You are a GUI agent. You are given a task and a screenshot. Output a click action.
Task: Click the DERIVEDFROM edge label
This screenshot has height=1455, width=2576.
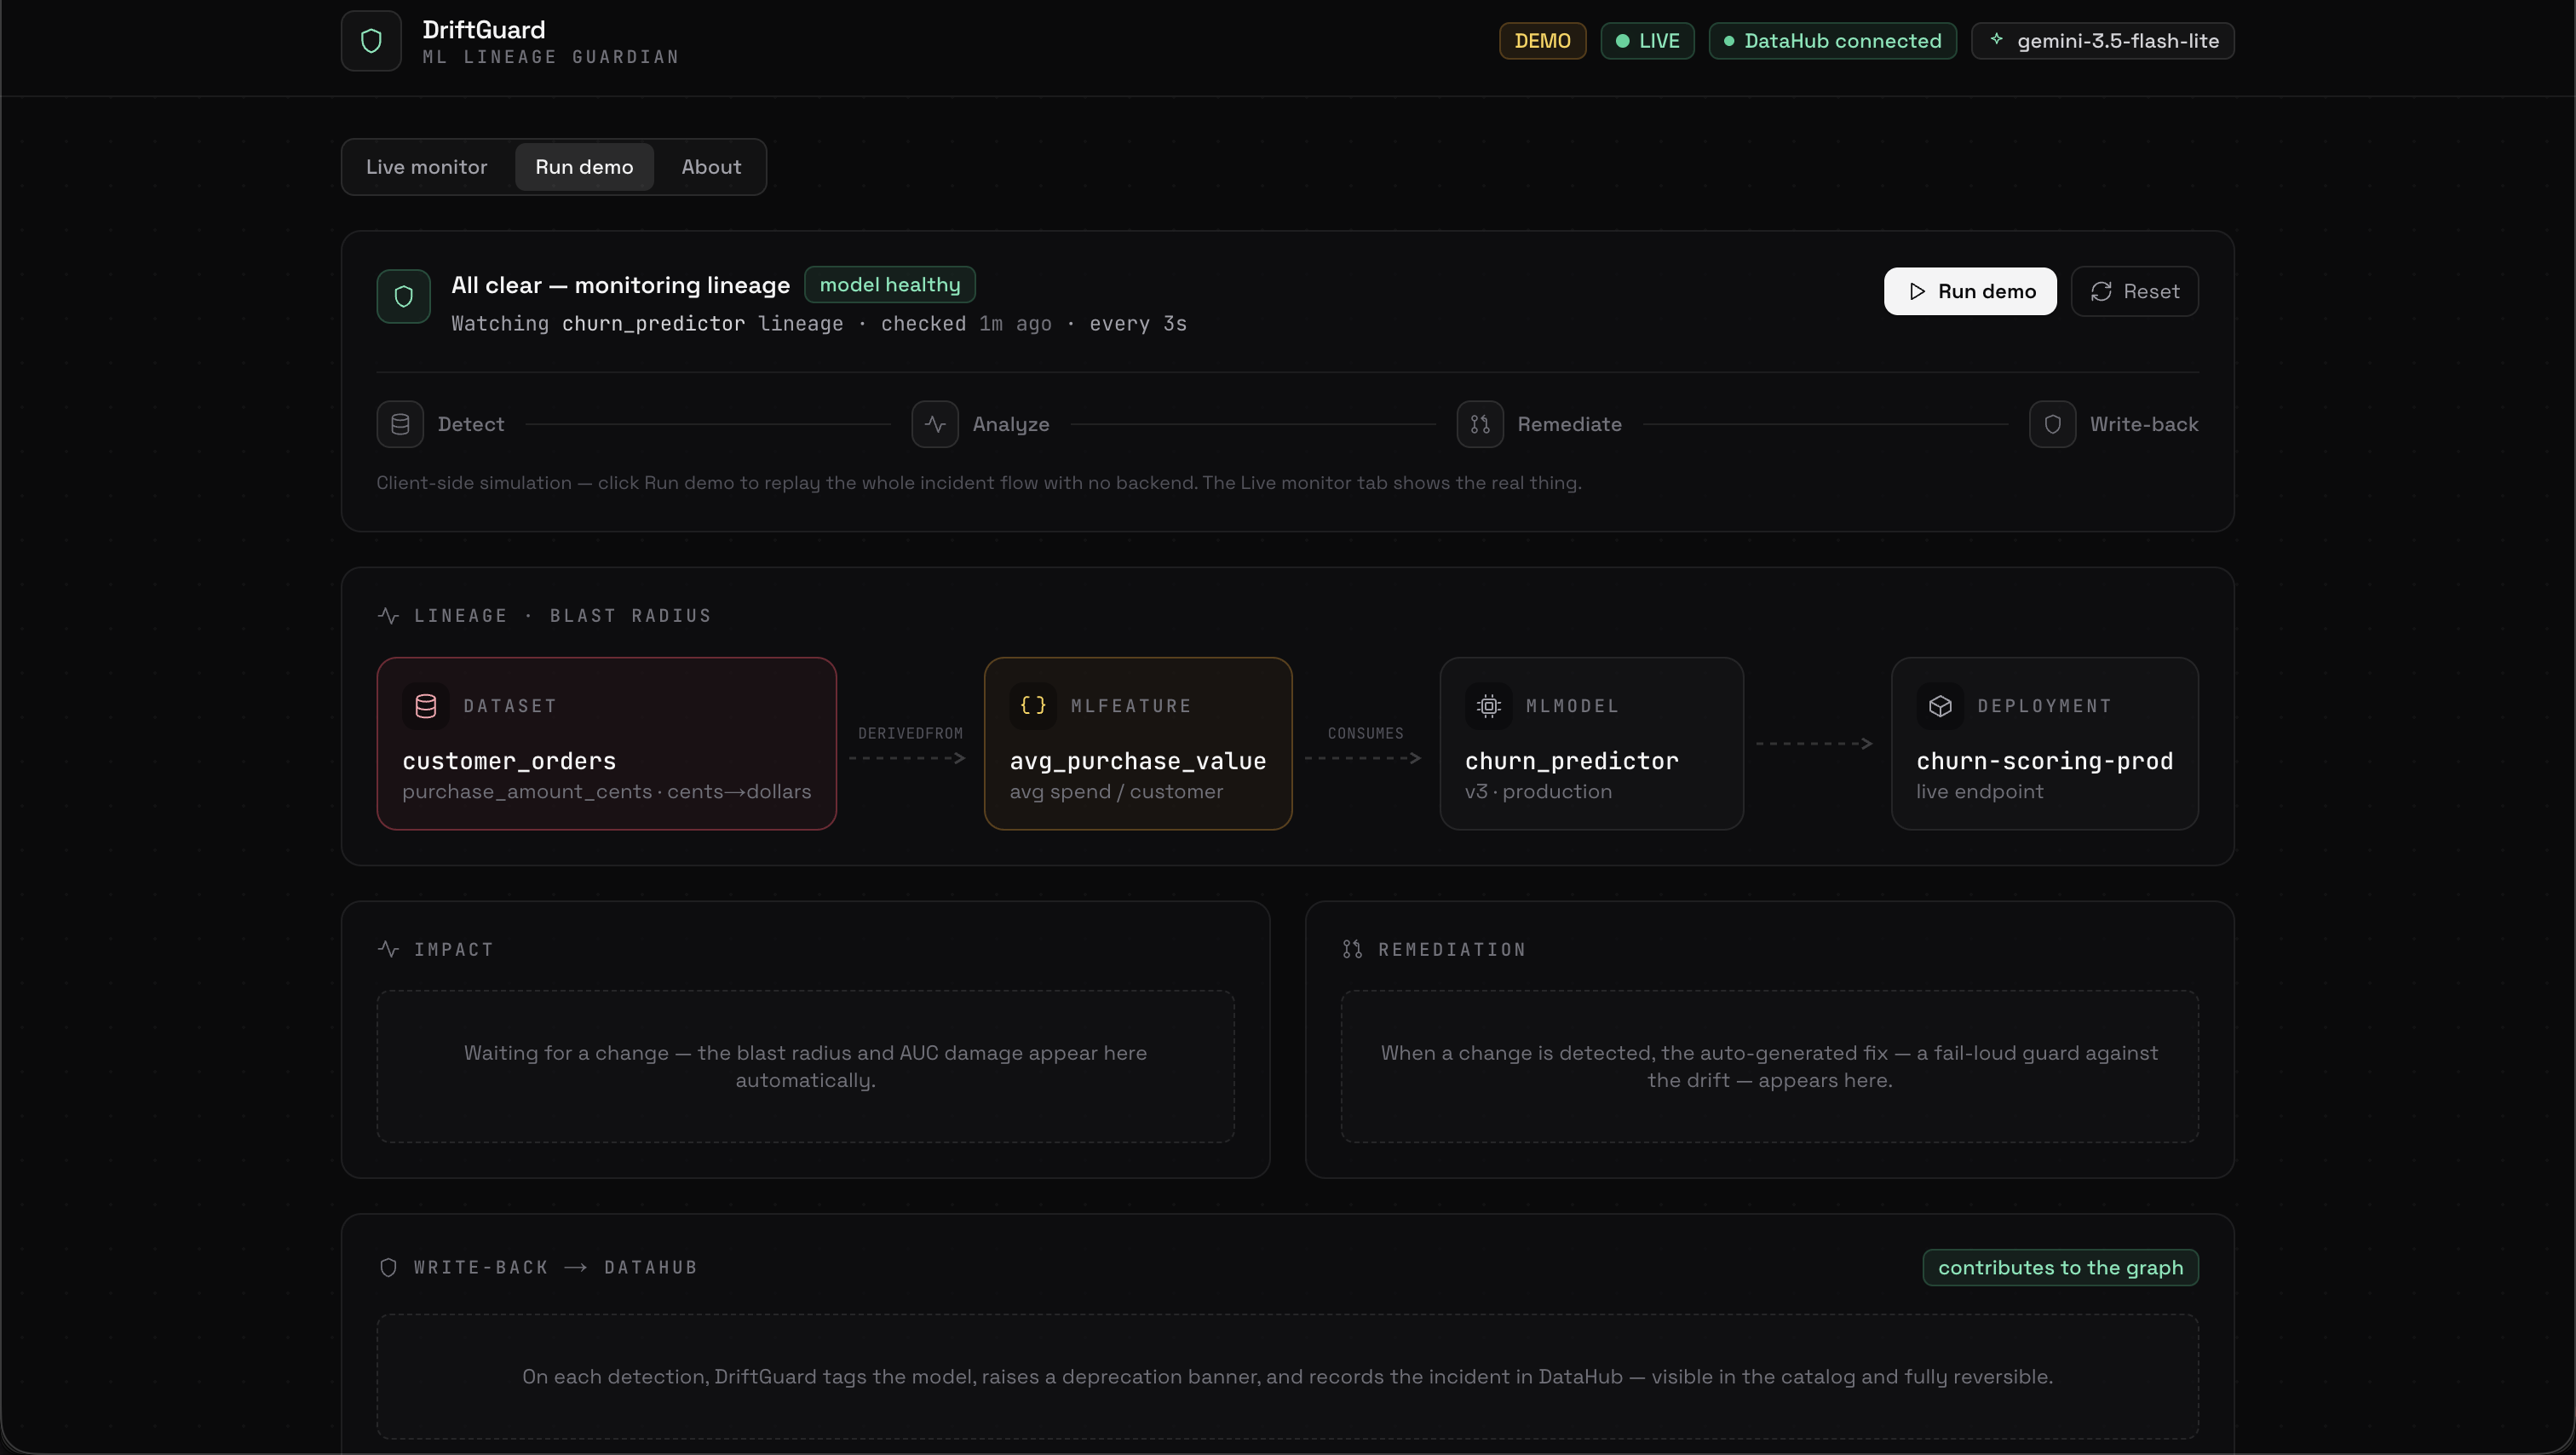pyautogui.click(x=910, y=733)
